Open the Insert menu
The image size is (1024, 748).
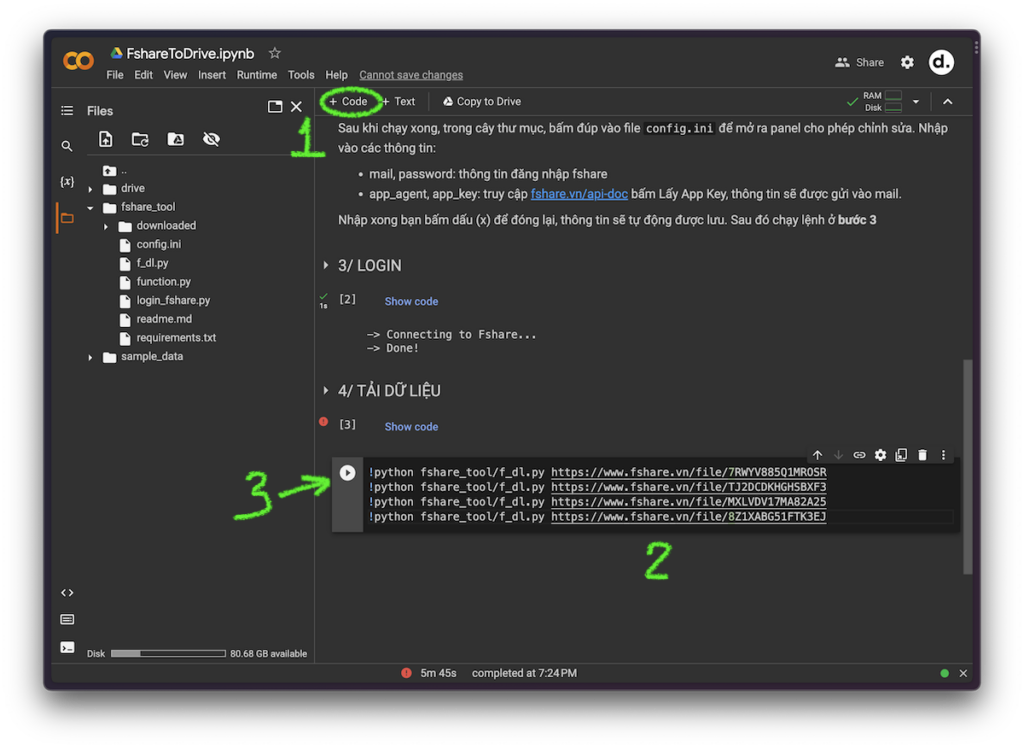pos(212,75)
